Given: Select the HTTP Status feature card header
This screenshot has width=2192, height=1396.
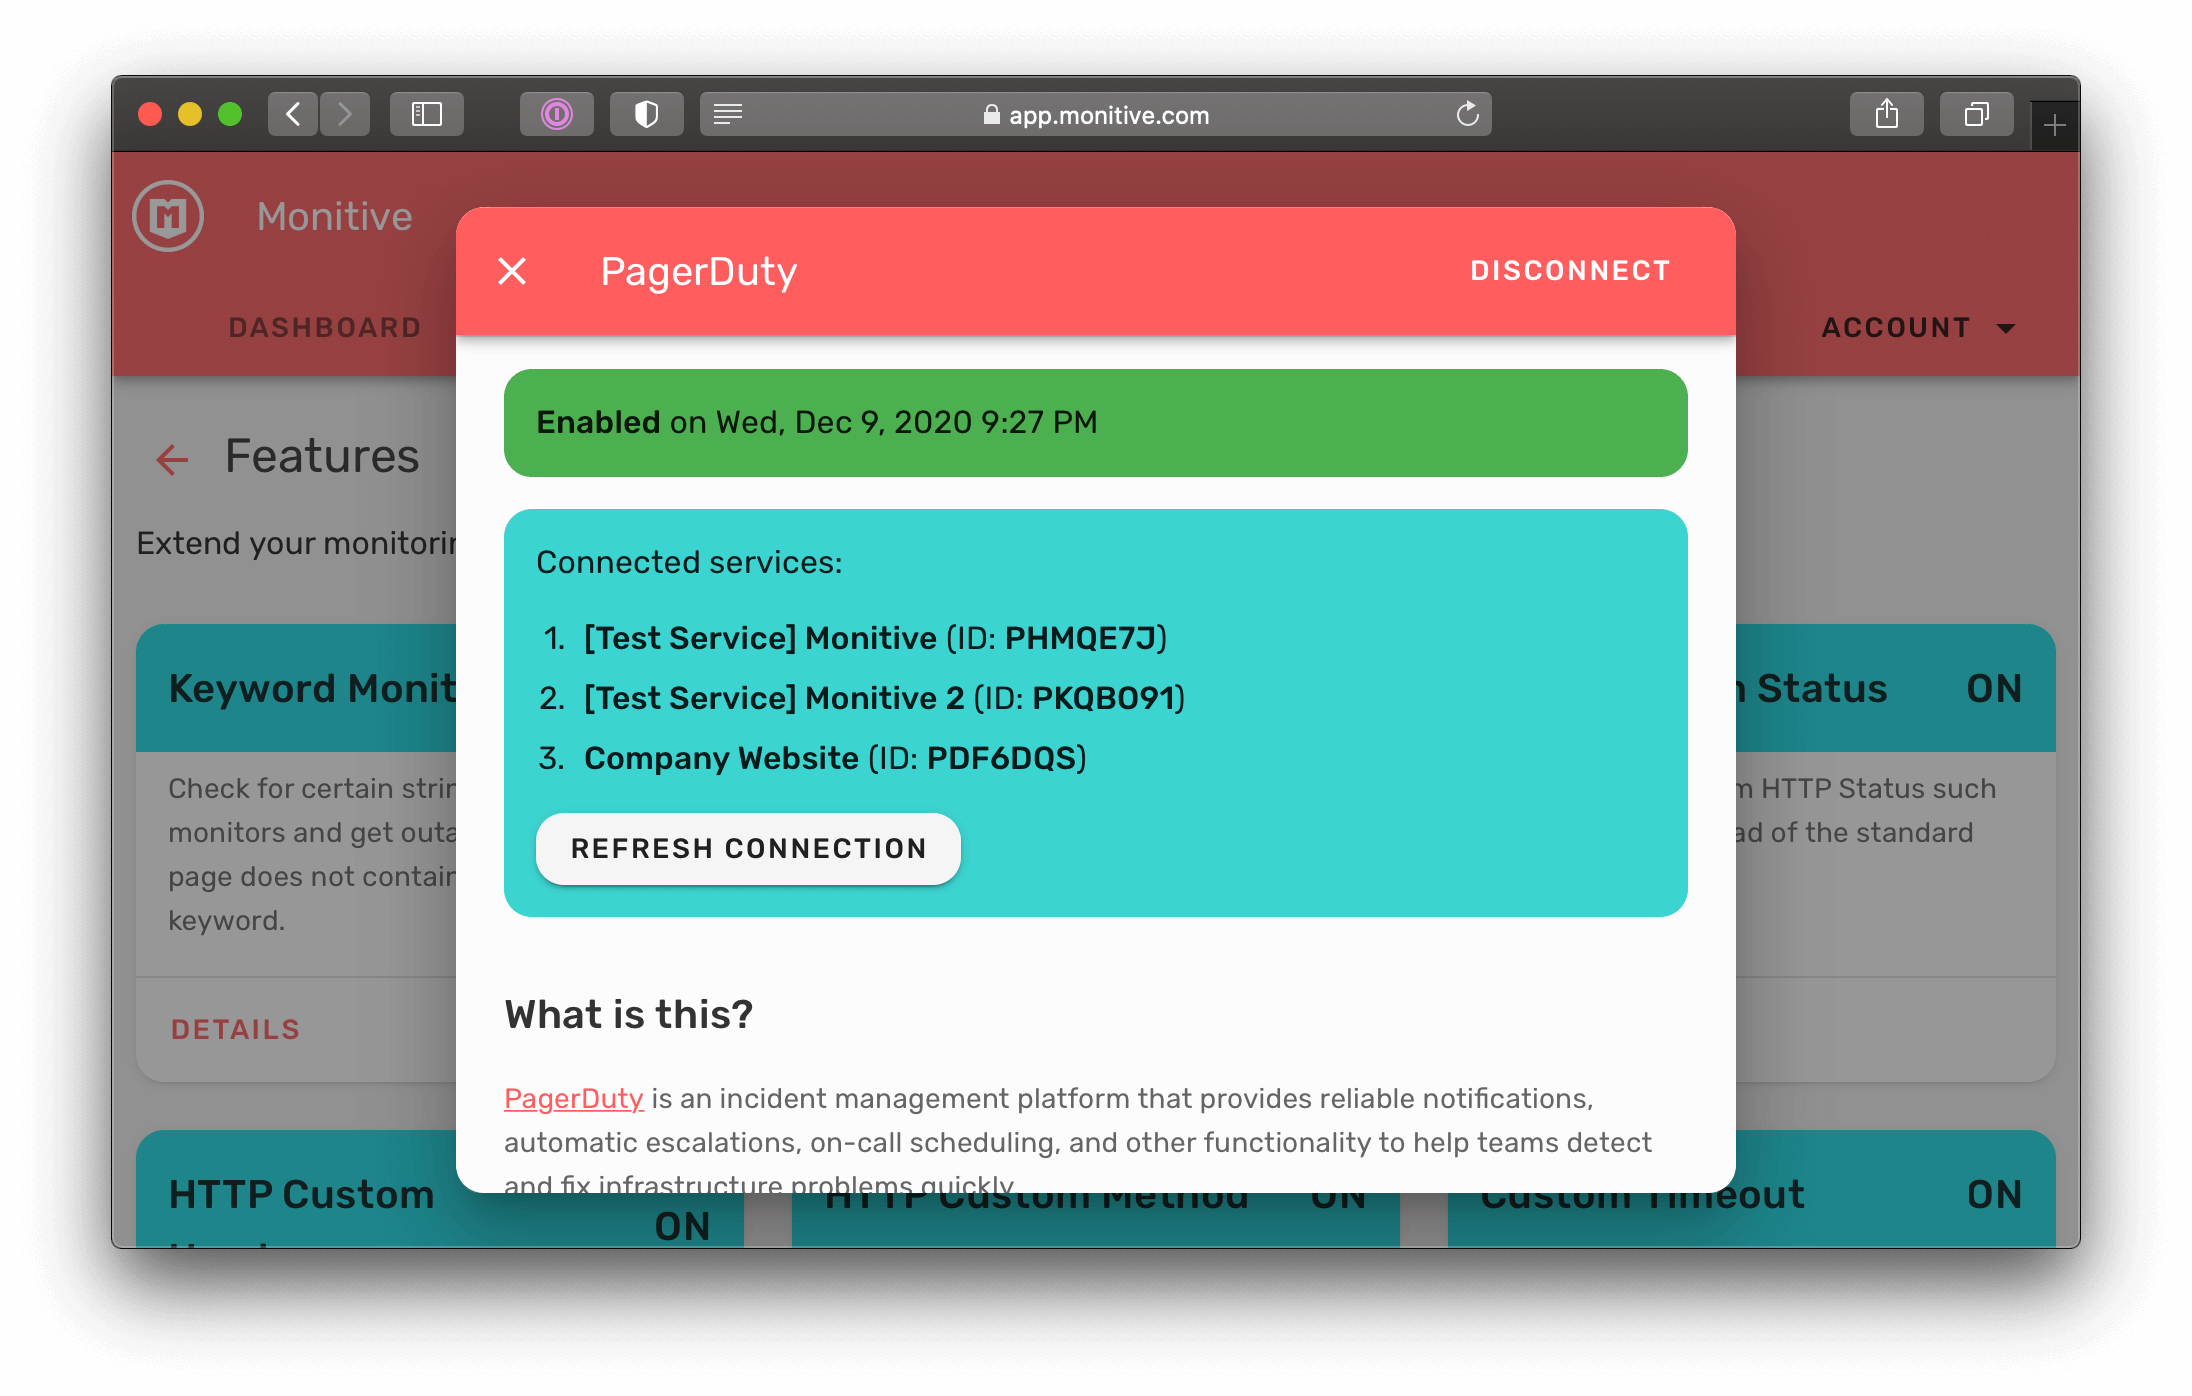Looking at the screenshot, I should click(1895, 688).
